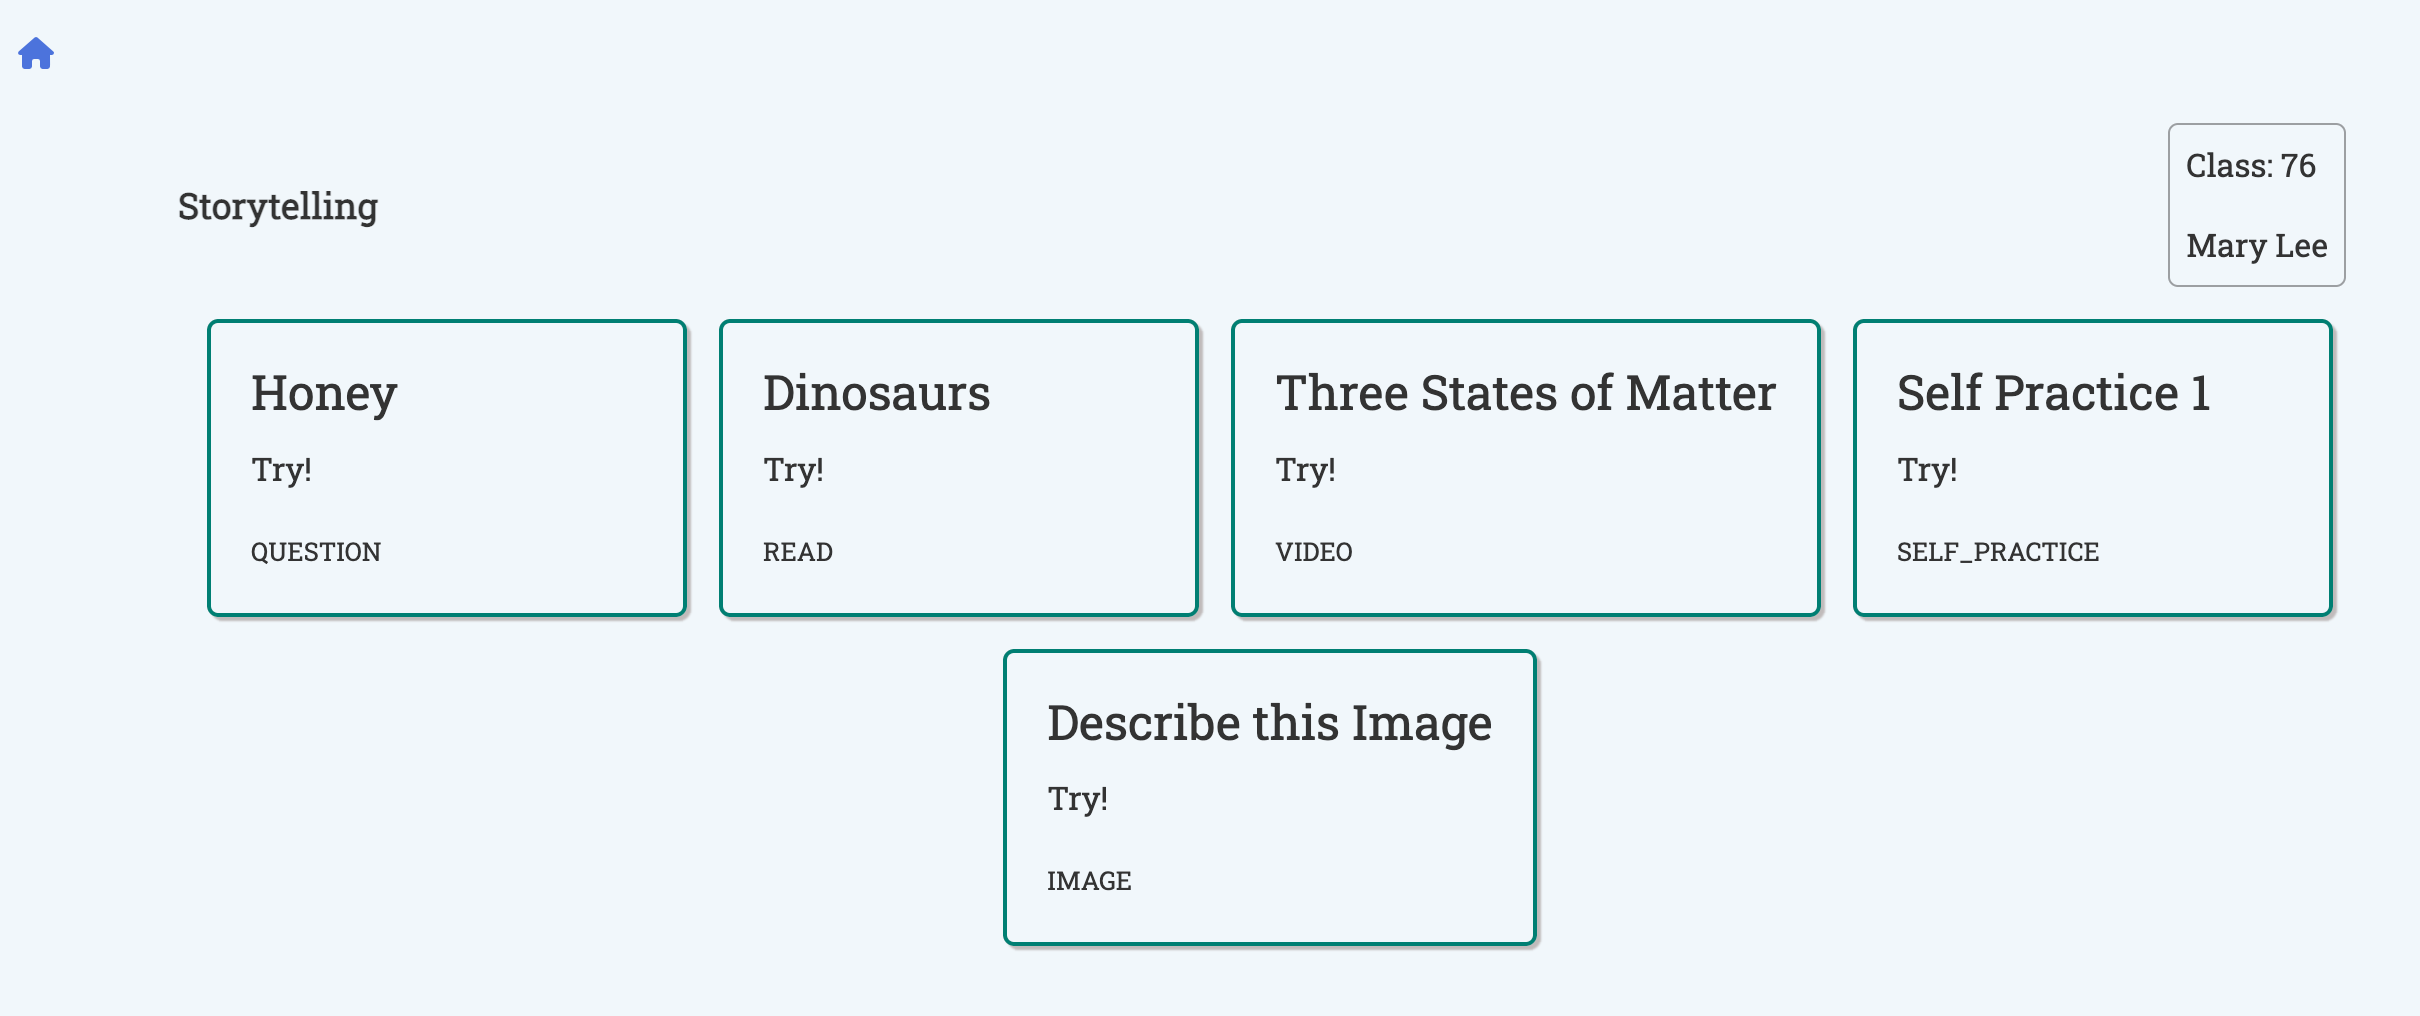Click the Mary Lee name
The height and width of the screenshot is (1016, 2420).
pyautogui.click(x=2257, y=246)
